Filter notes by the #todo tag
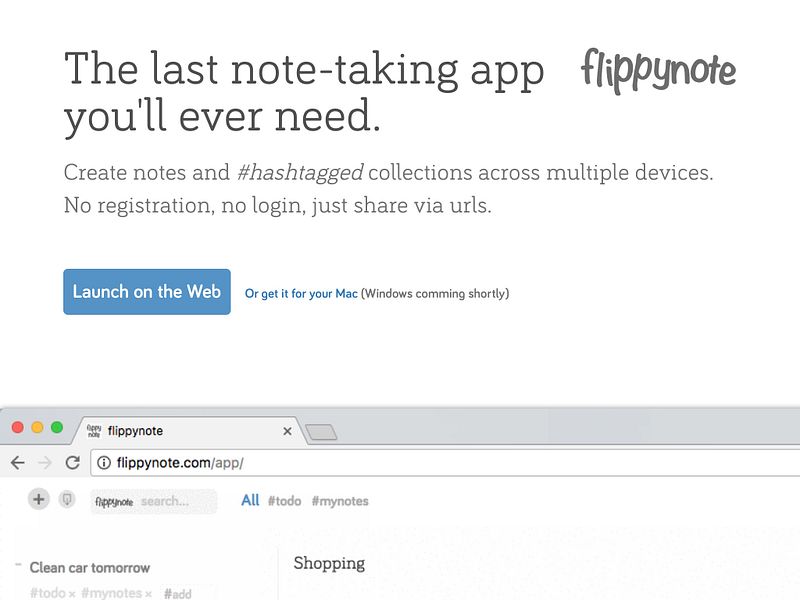Image resolution: width=800 pixels, height=600 pixels. [x=284, y=501]
